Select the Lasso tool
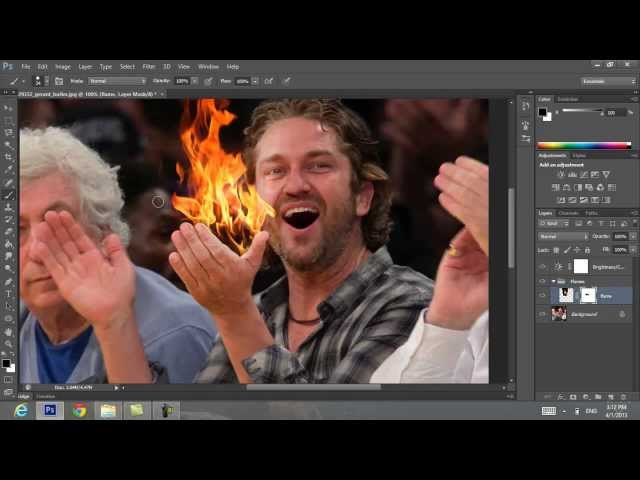The width and height of the screenshot is (640, 480). click(8, 133)
